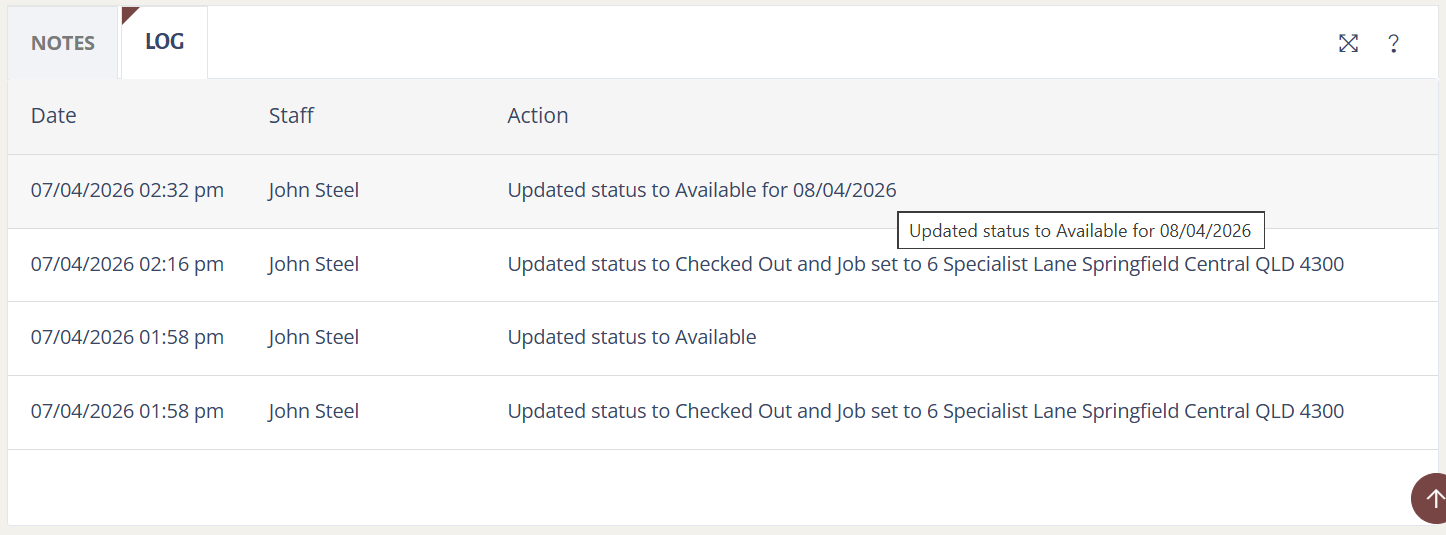
Task: Select the Log tab
Action: coord(164,42)
